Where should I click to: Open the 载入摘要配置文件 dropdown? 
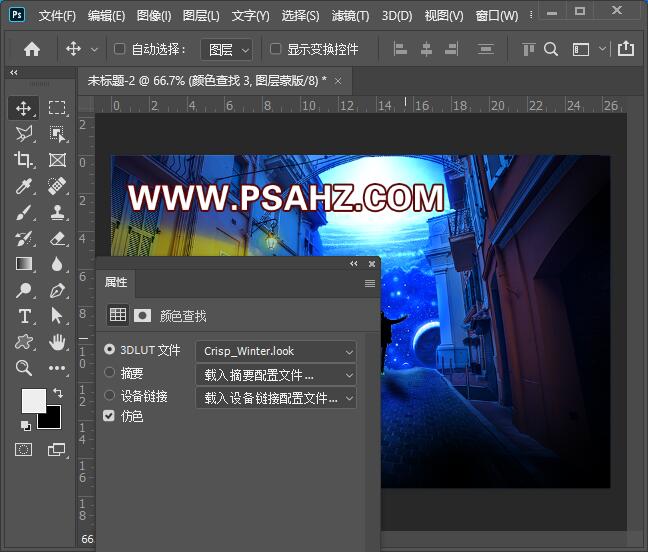tap(276, 375)
